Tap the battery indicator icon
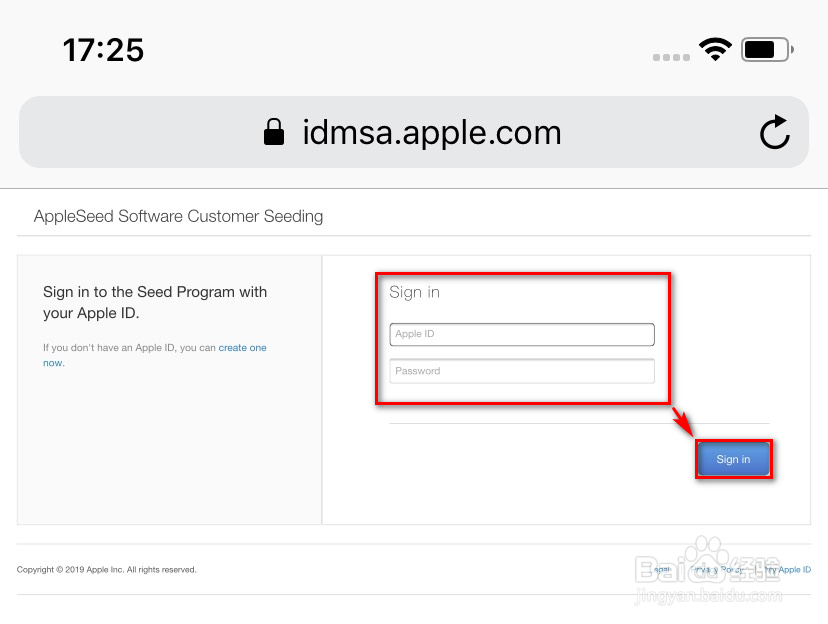 (x=766, y=49)
